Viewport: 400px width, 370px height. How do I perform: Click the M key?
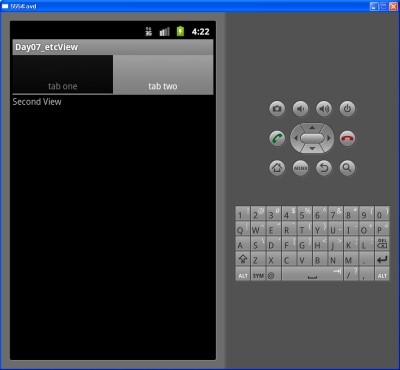(x=351, y=259)
